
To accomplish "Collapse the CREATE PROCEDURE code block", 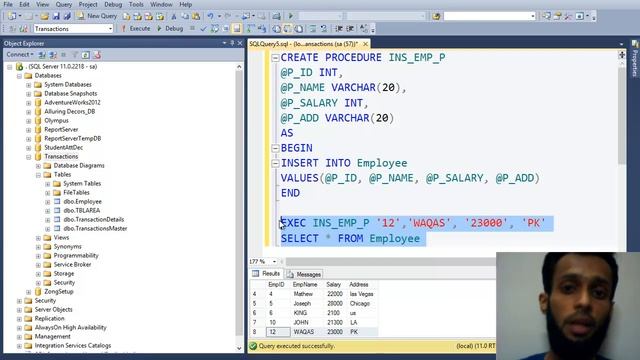I will pos(275,58).
